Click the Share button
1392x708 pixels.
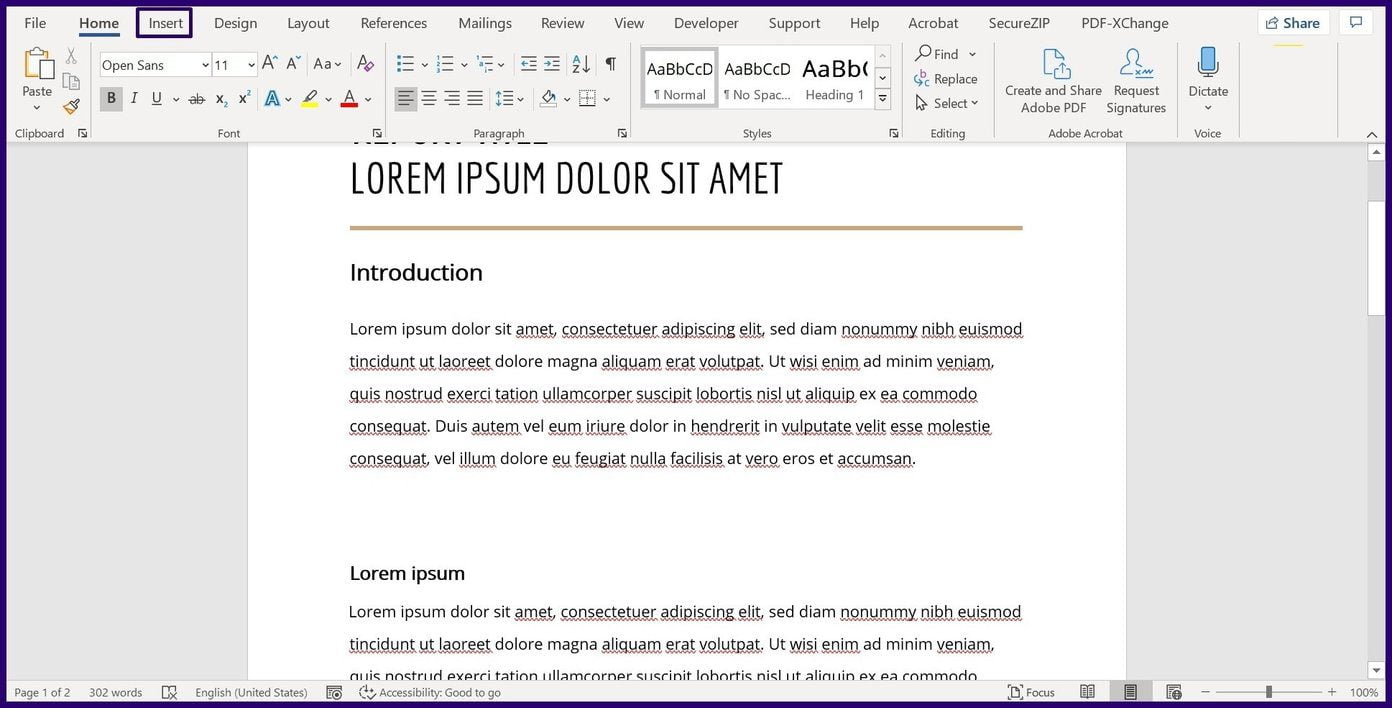click(x=1292, y=22)
